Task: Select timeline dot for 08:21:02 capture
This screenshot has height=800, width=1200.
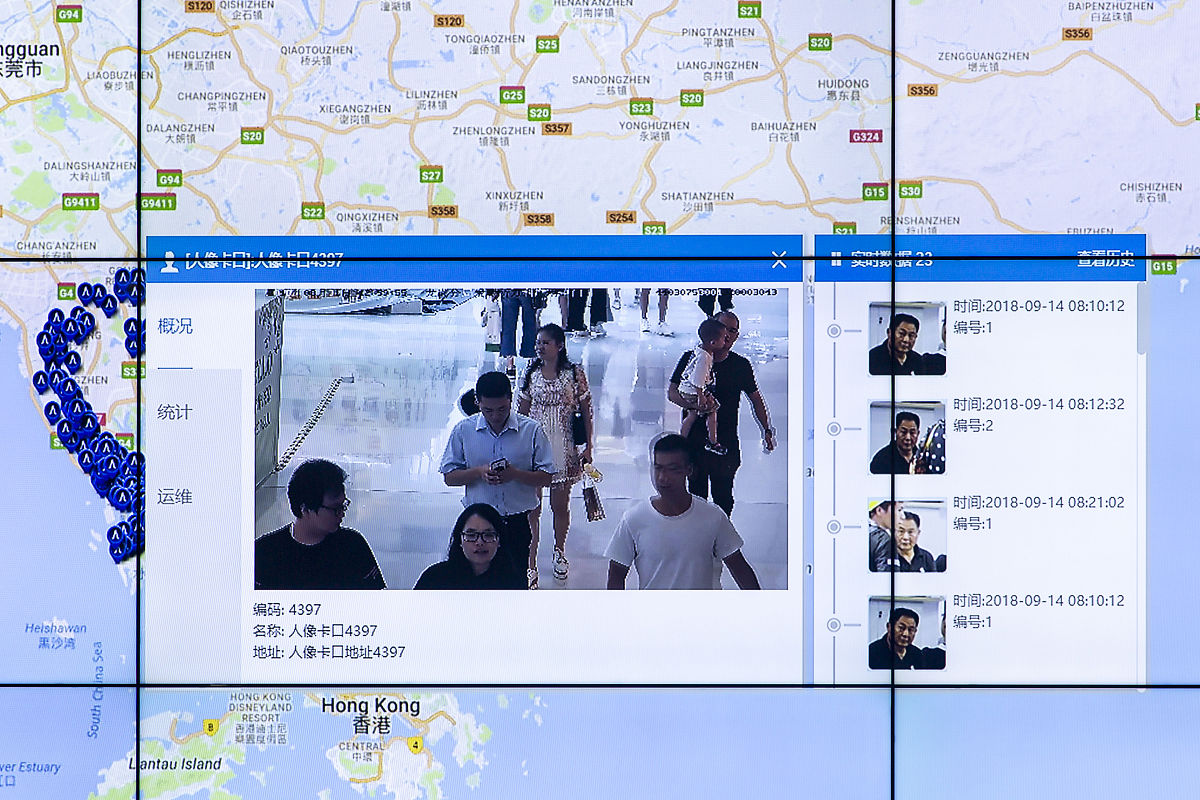Action: coord(834,528)
